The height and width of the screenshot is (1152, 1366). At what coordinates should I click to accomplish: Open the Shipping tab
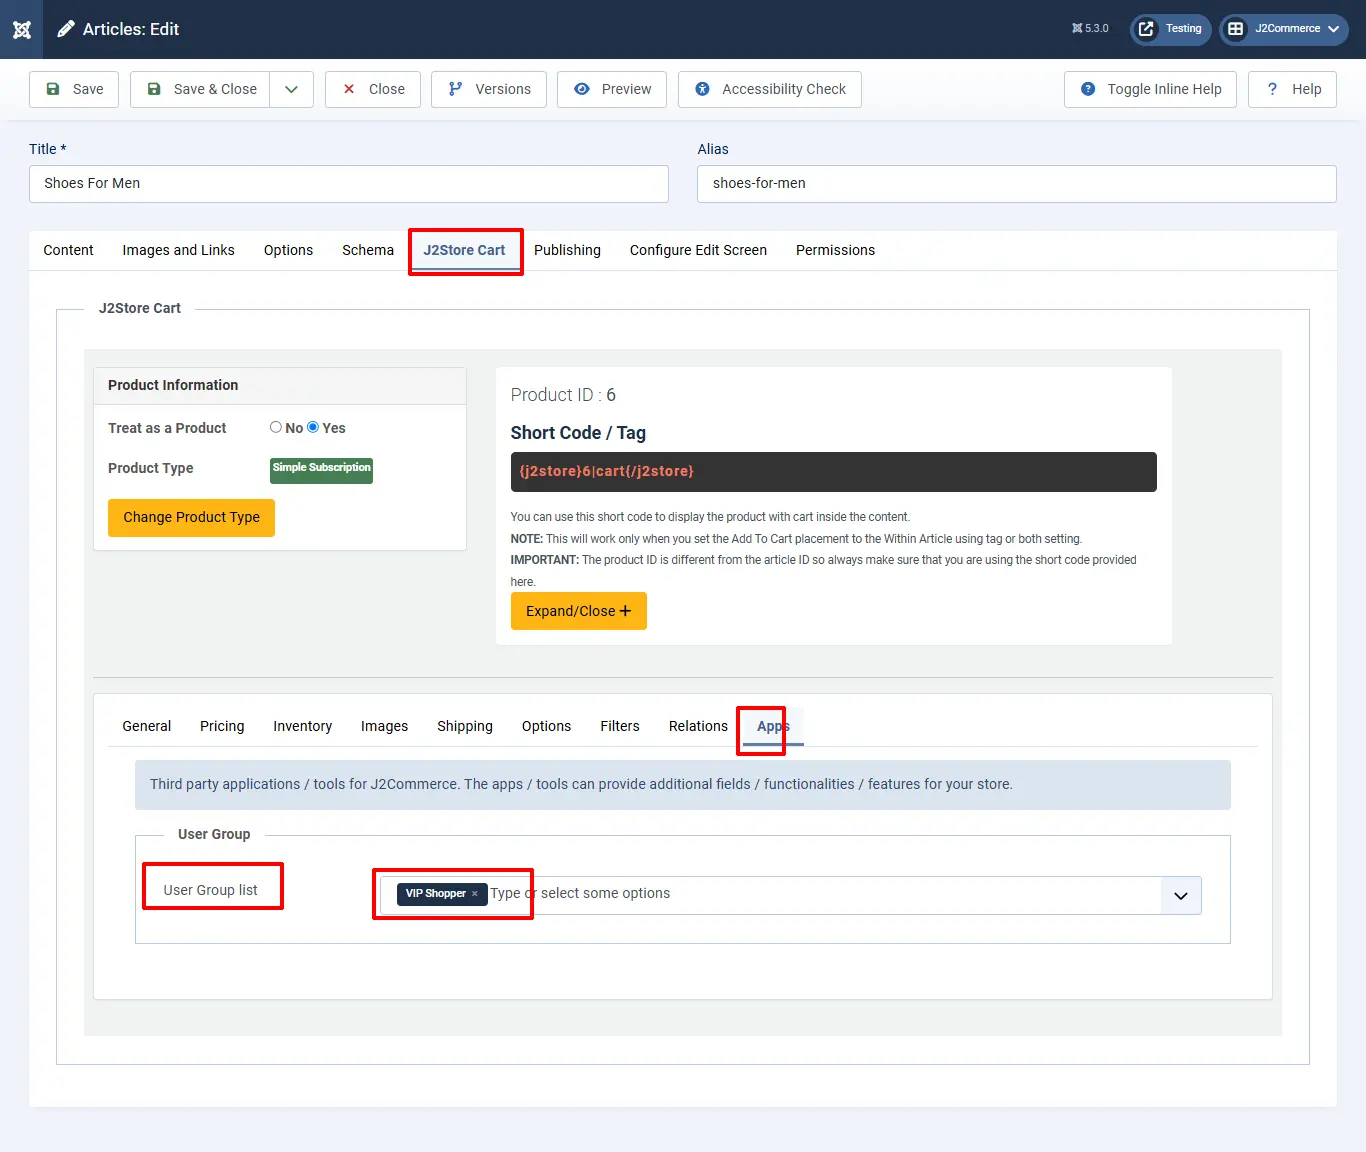465,726
